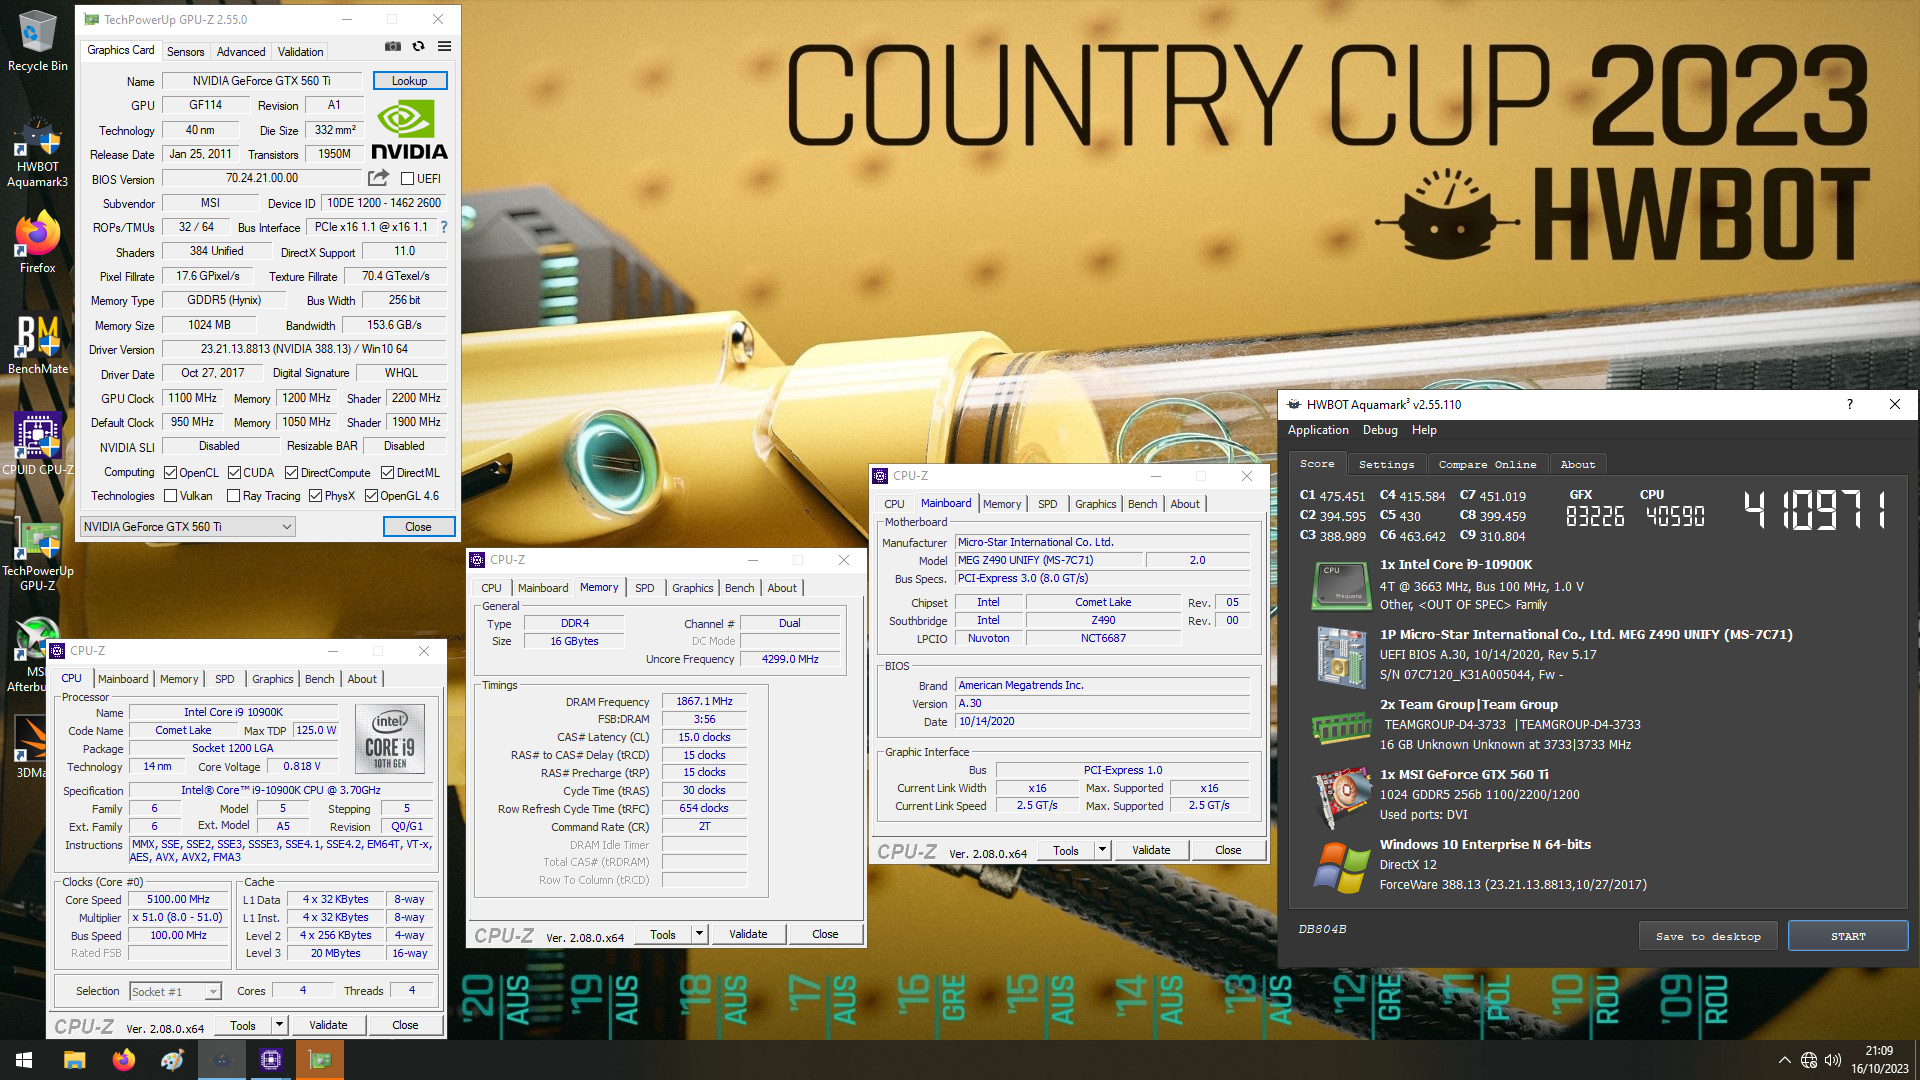Switch to the Sensors tab in GPU-Z
Viewport: 1920px width, 1080px height.
tap(185, 51)
